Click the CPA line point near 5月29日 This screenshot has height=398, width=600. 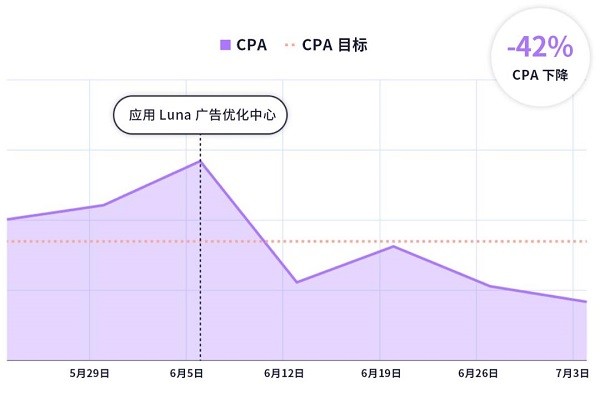[103, 205]
